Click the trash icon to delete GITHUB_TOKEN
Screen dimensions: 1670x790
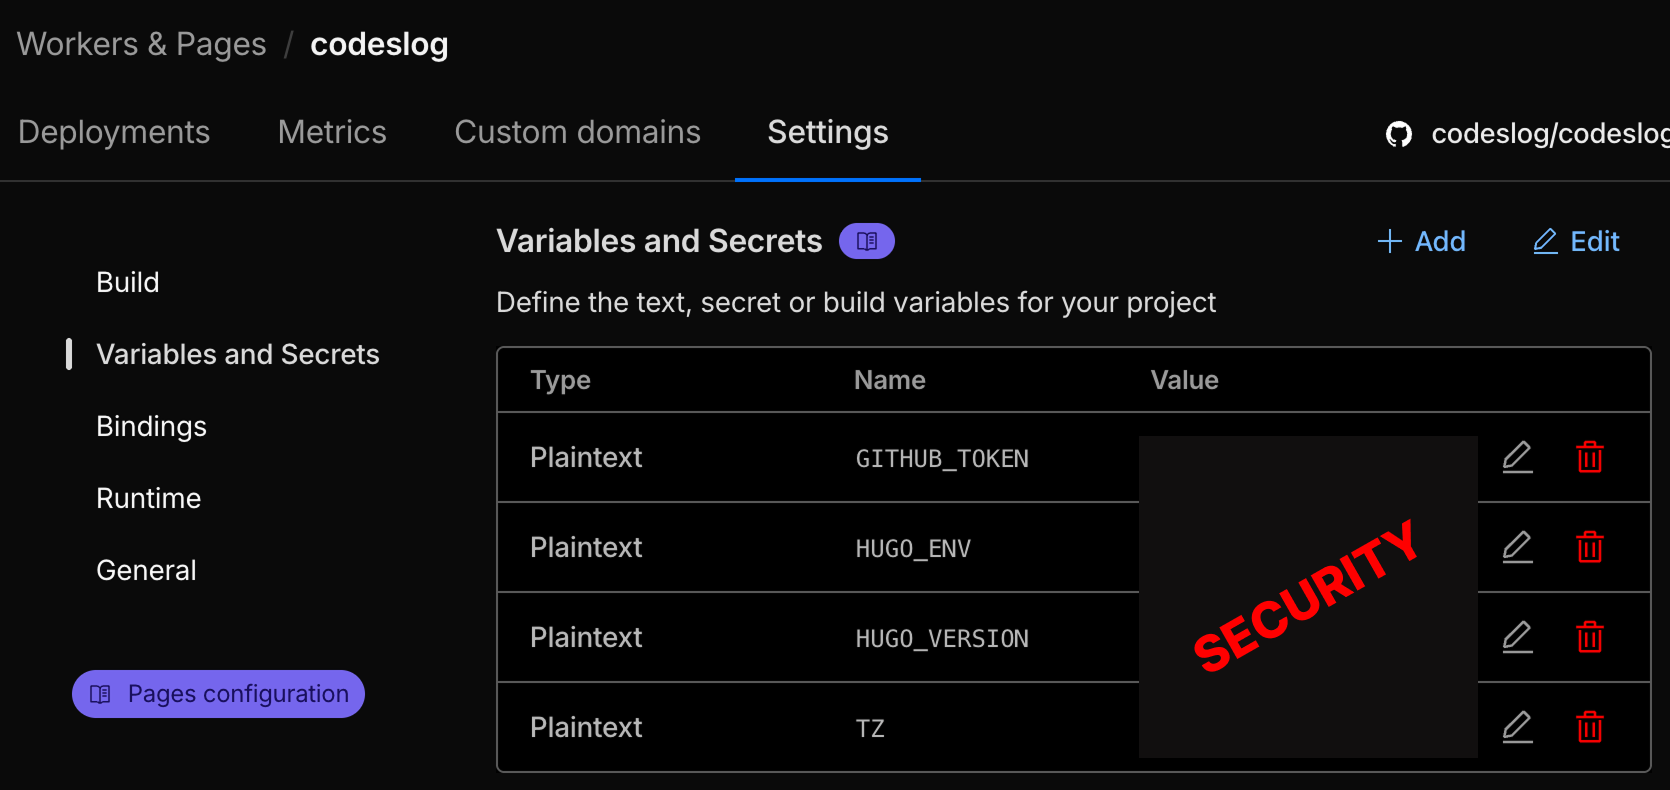pos(1590,457)
